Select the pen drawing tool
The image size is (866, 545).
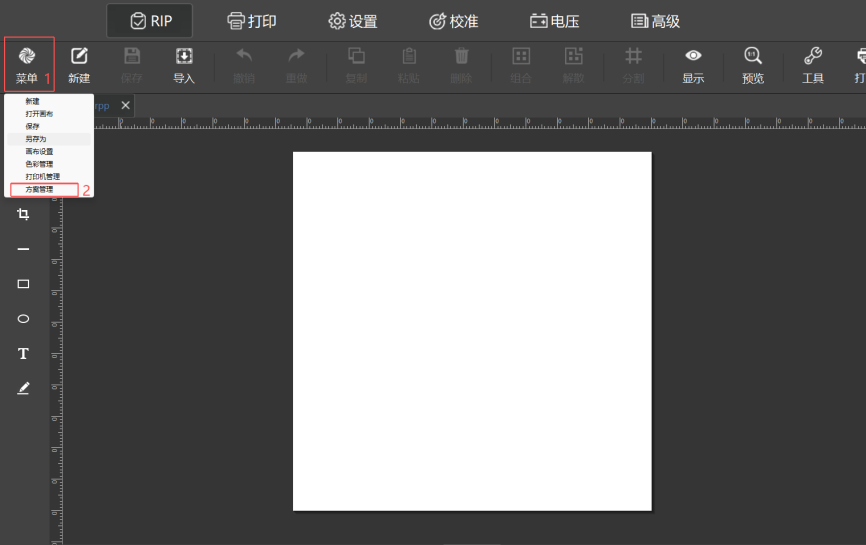(x=23, y=388)
